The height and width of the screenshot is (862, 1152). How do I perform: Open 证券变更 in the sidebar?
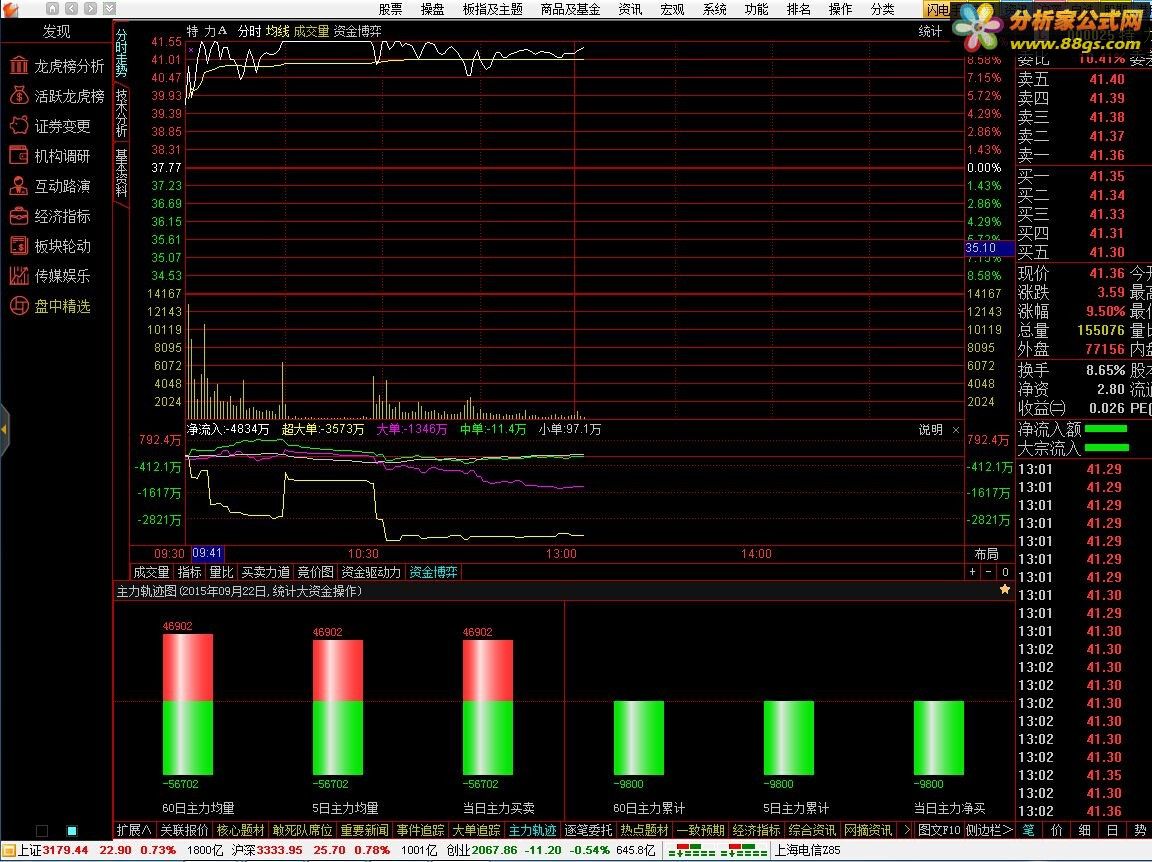(50, 126)
